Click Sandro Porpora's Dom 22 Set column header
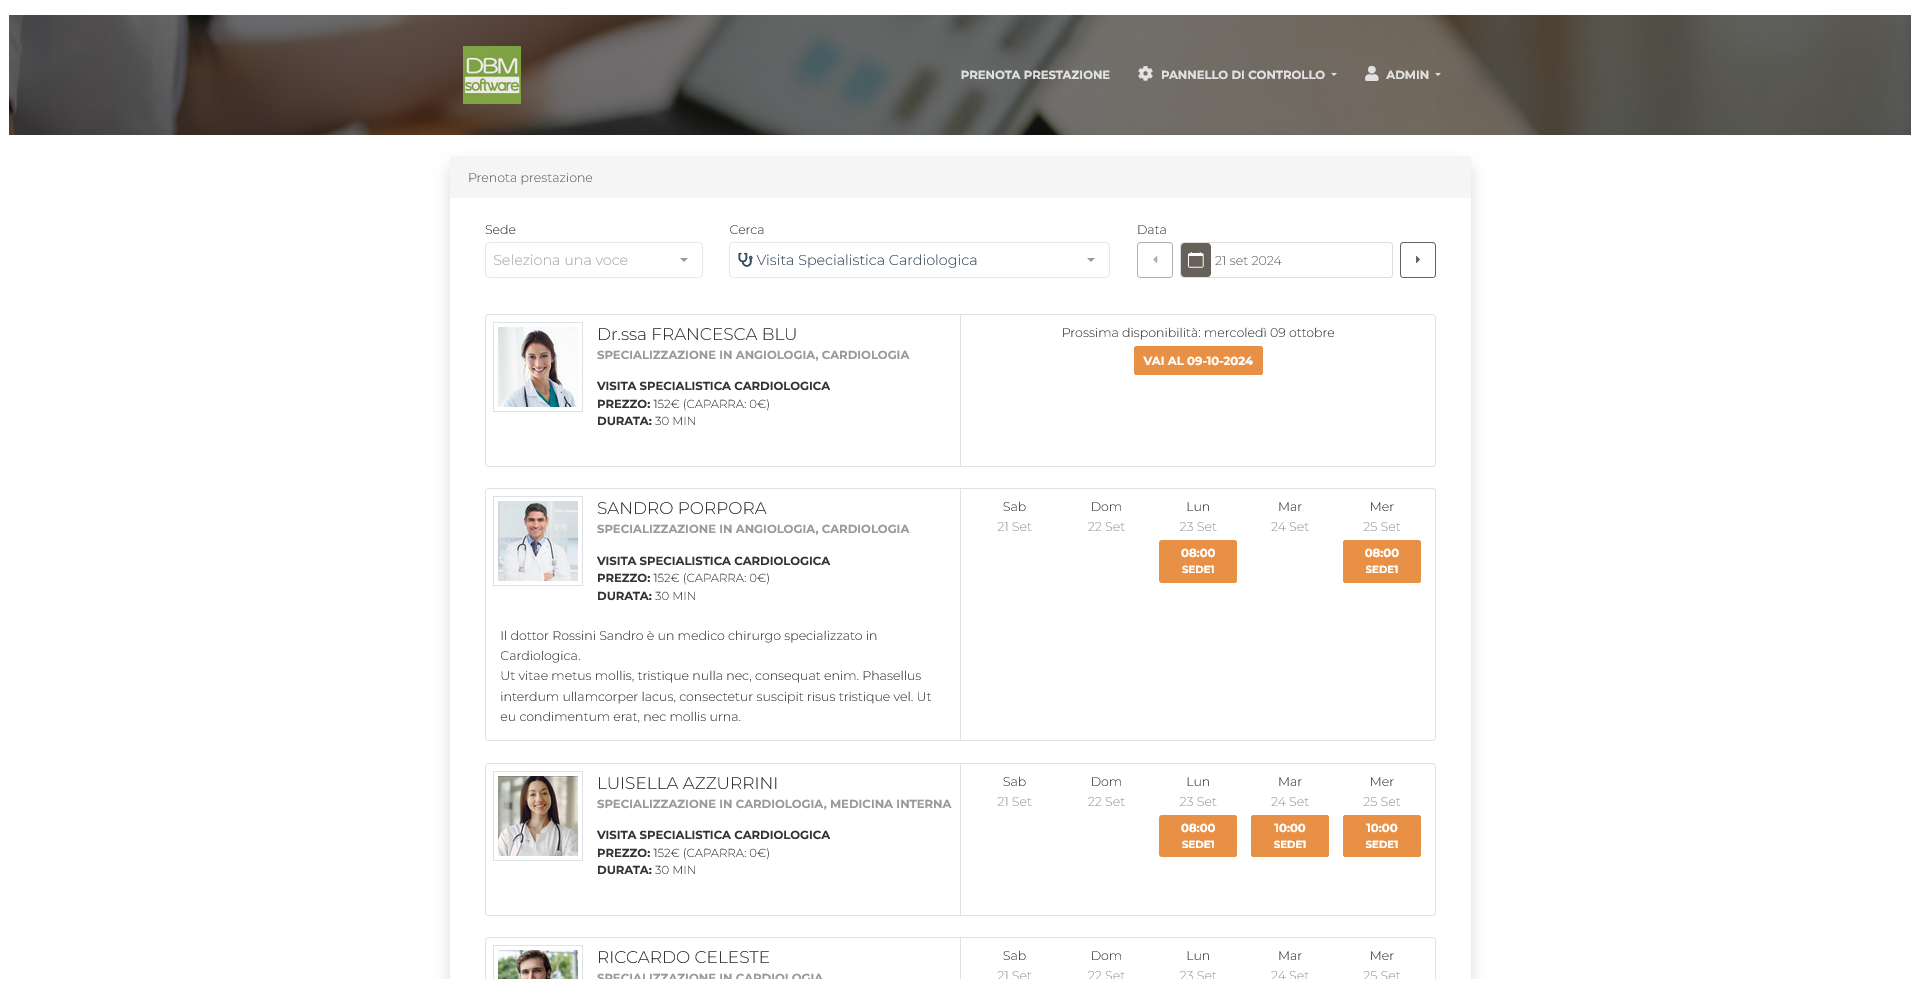 (x=1106, y=516)
